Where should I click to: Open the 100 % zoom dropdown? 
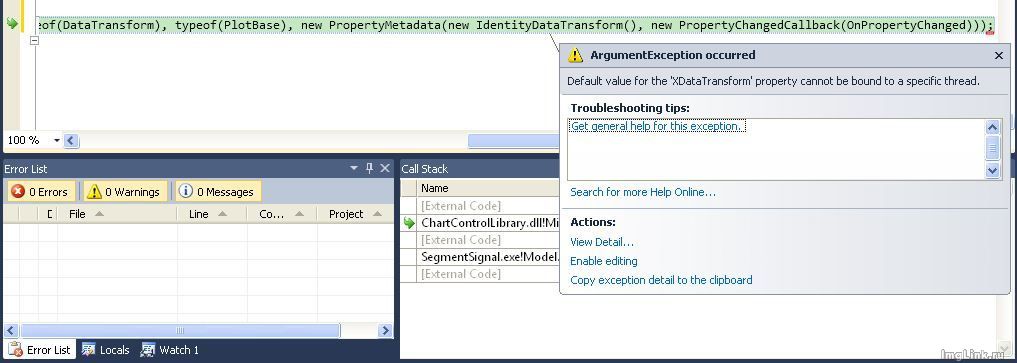pyautogui.click(x=56, y=141)
